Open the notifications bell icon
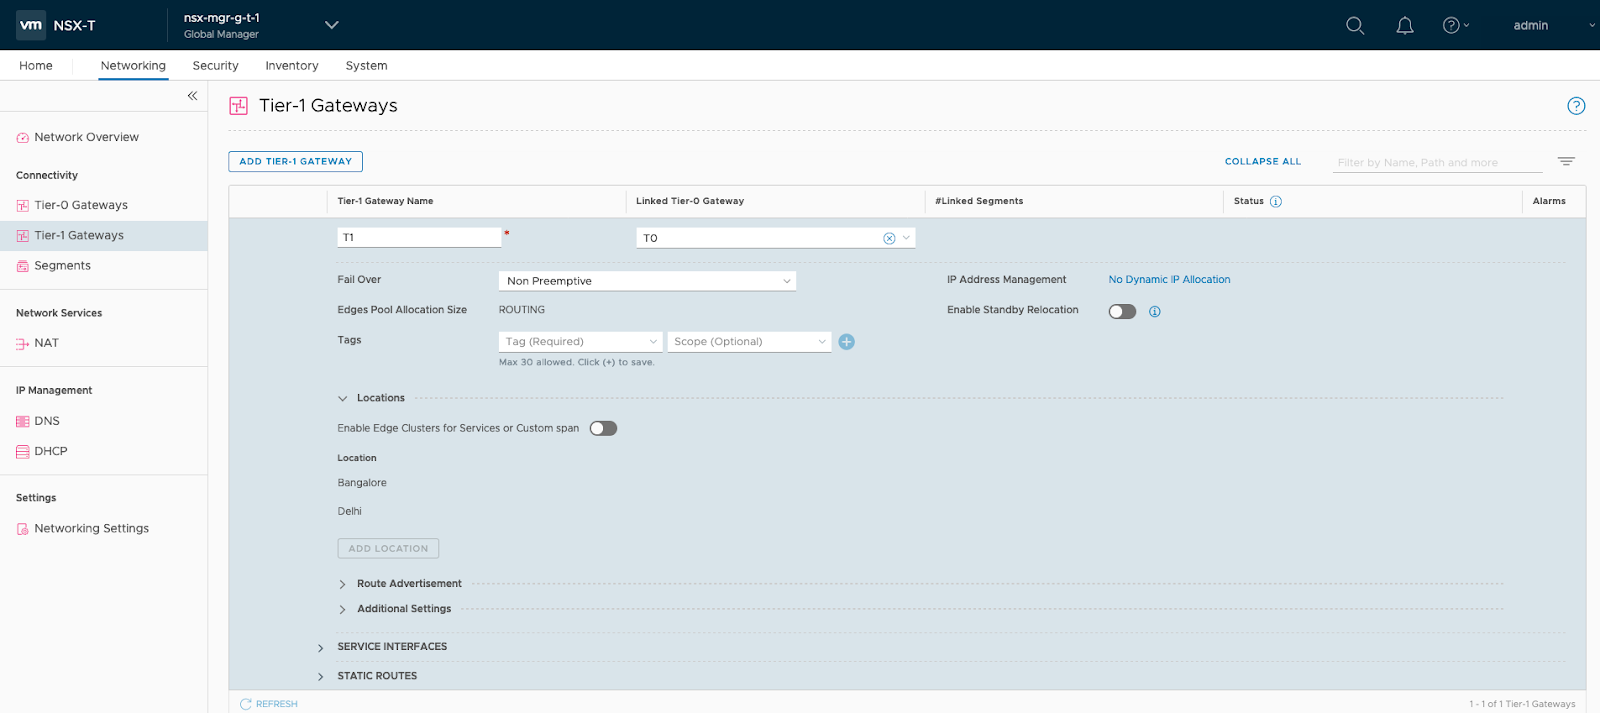Viewport: 1600px width, 713px height. [x=1405, y=26]
